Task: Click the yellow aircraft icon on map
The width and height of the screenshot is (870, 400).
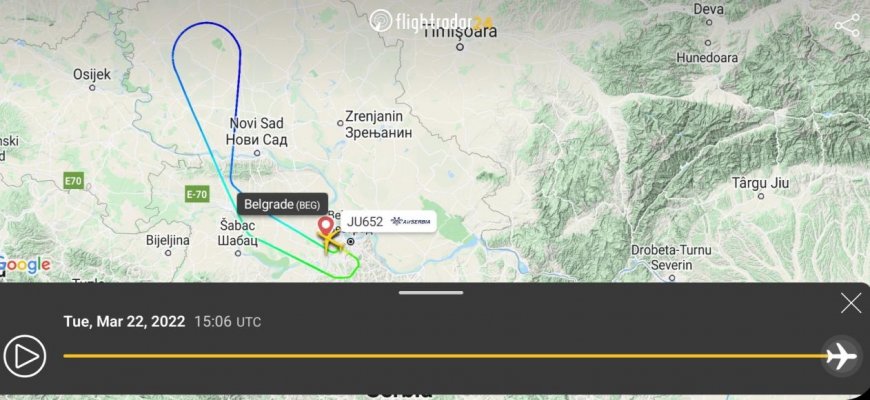Action: point(331,242)
